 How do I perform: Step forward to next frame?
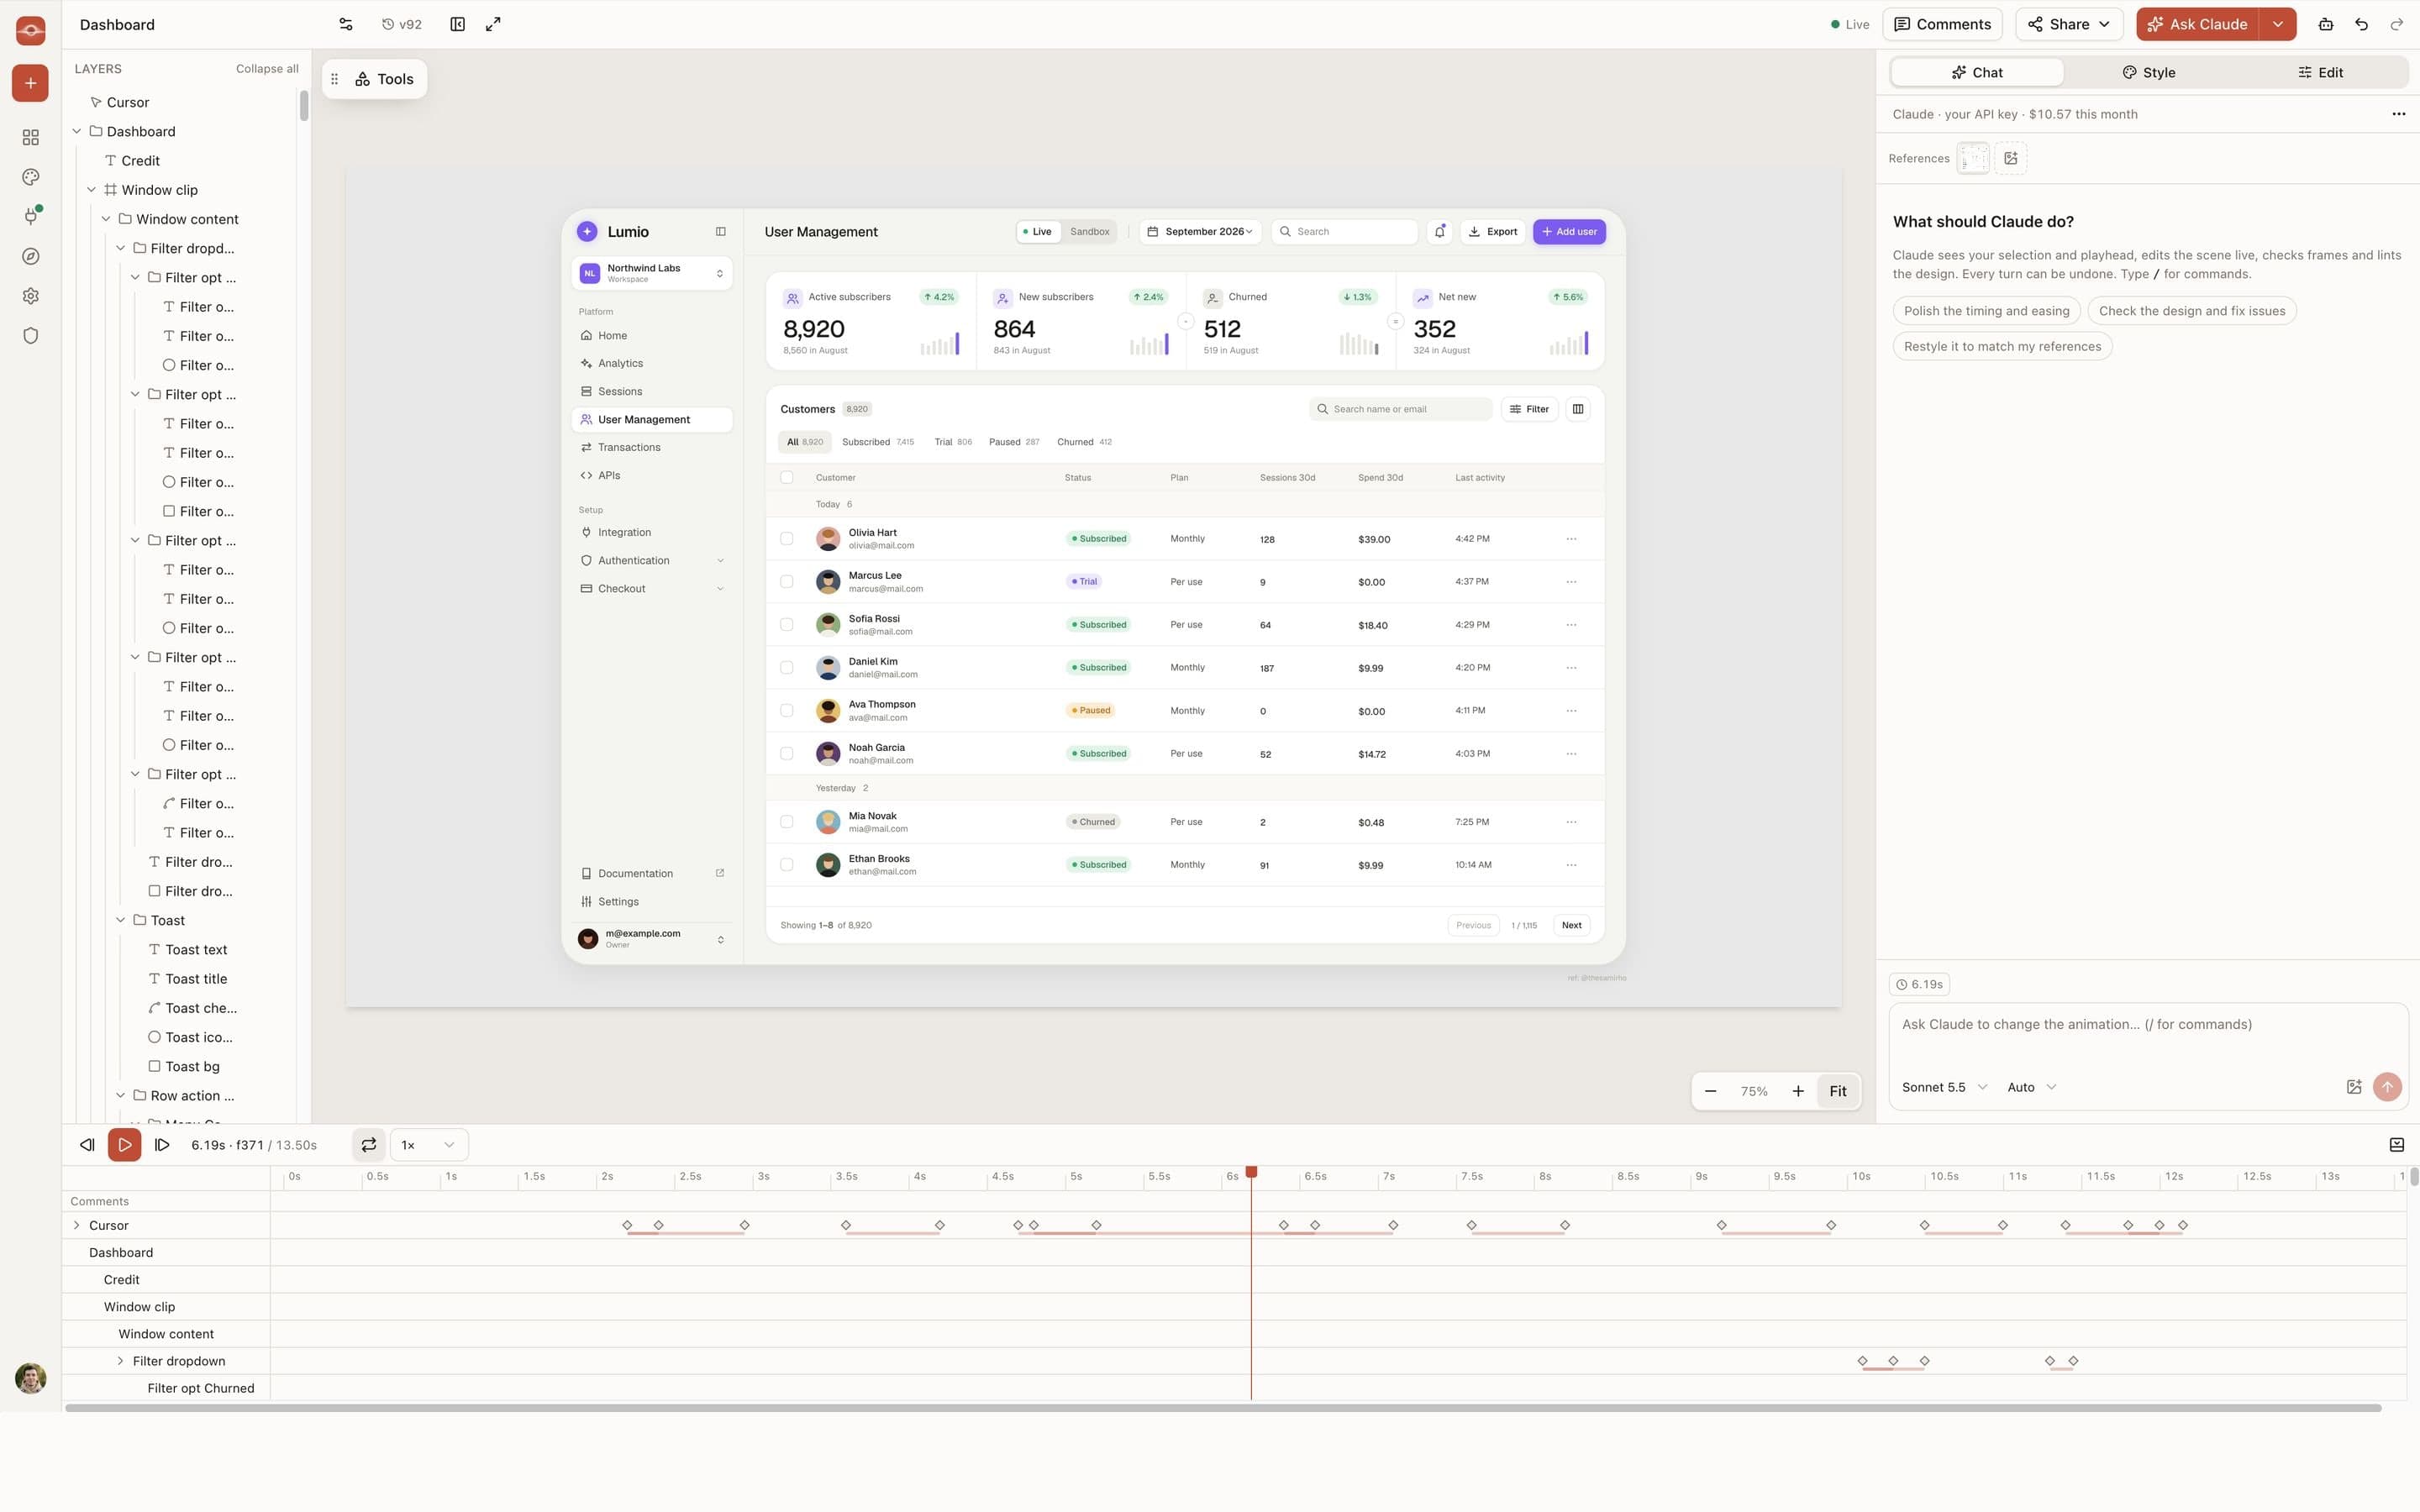coord(162,1145)
